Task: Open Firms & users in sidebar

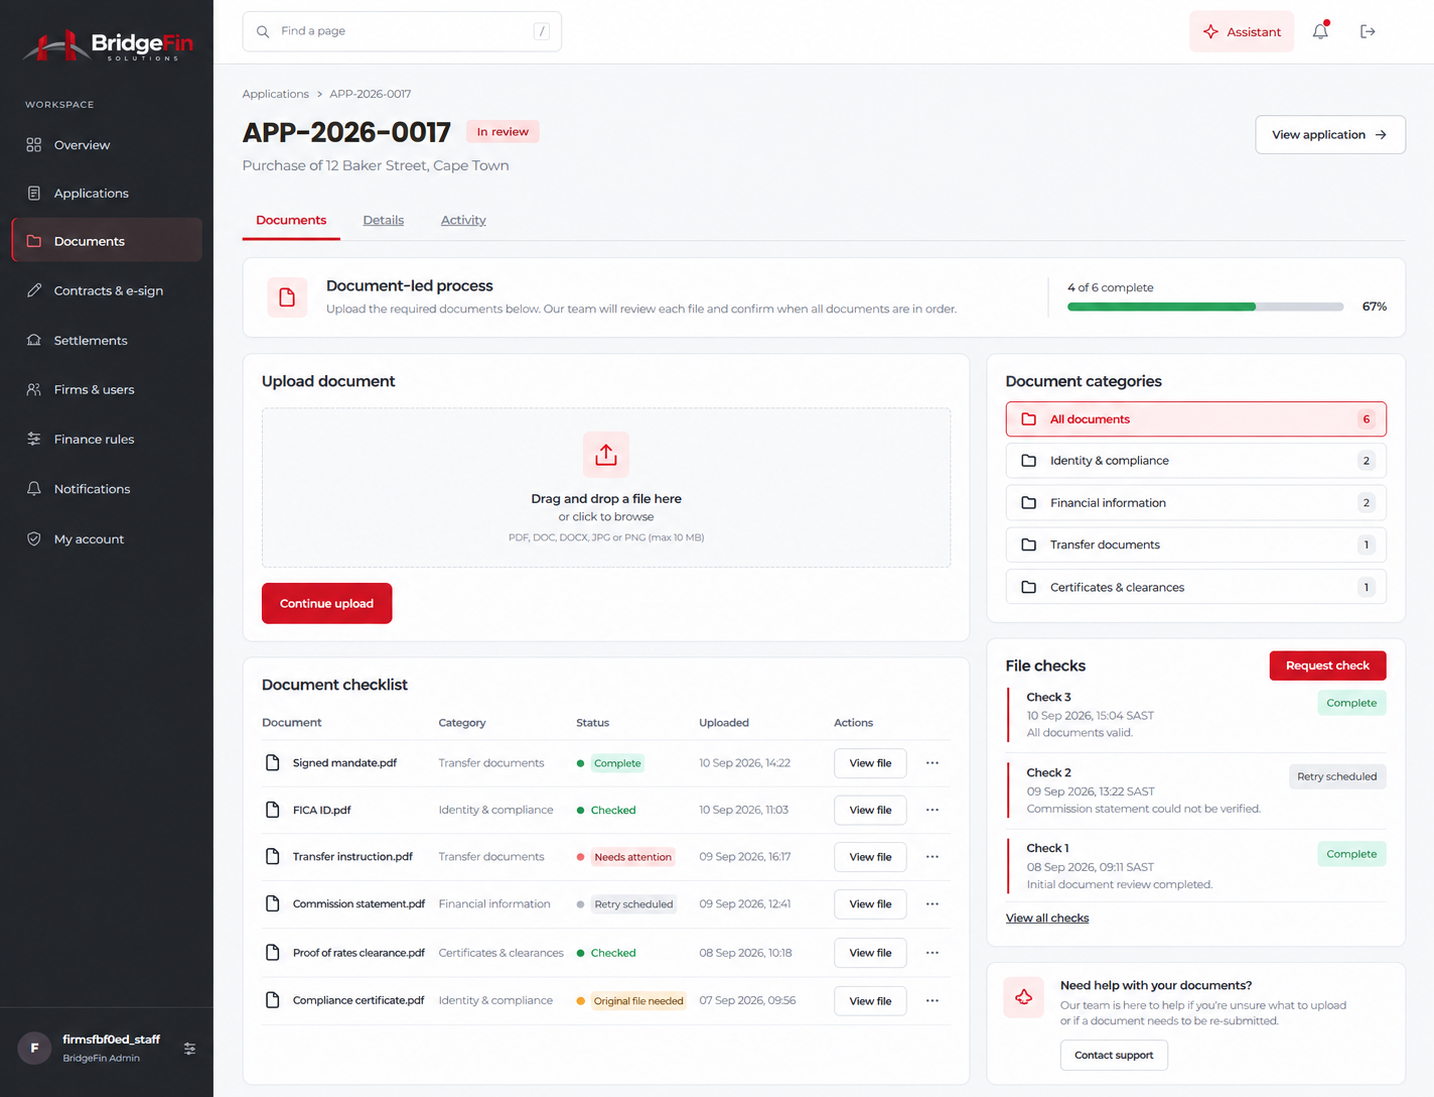Action: (107, 390)
